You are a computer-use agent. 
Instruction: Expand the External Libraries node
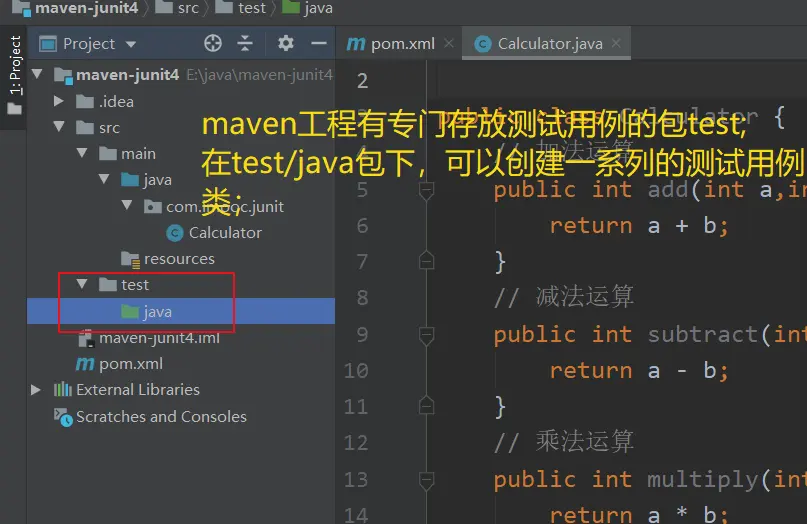(37, 390)
